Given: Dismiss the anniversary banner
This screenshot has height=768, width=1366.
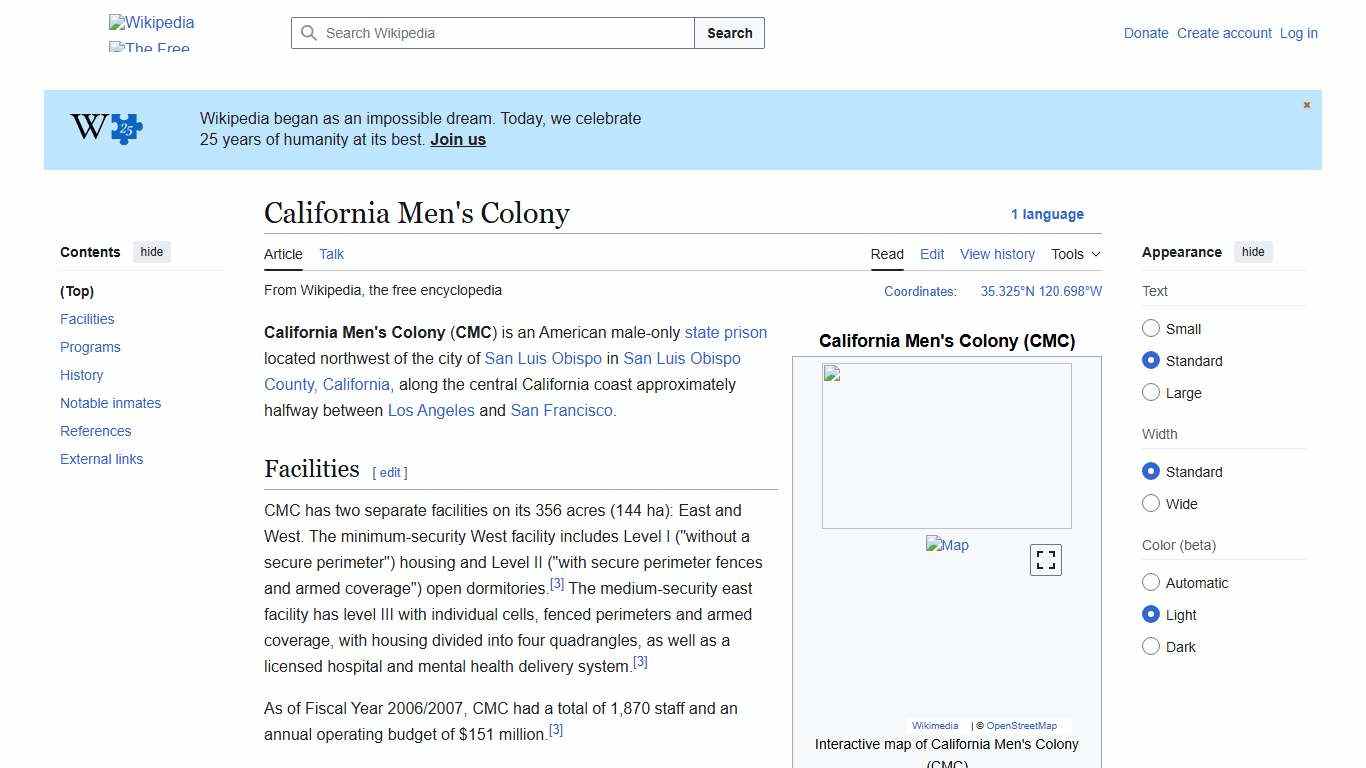Looking at the screenshot, I should coord(1306,104).
